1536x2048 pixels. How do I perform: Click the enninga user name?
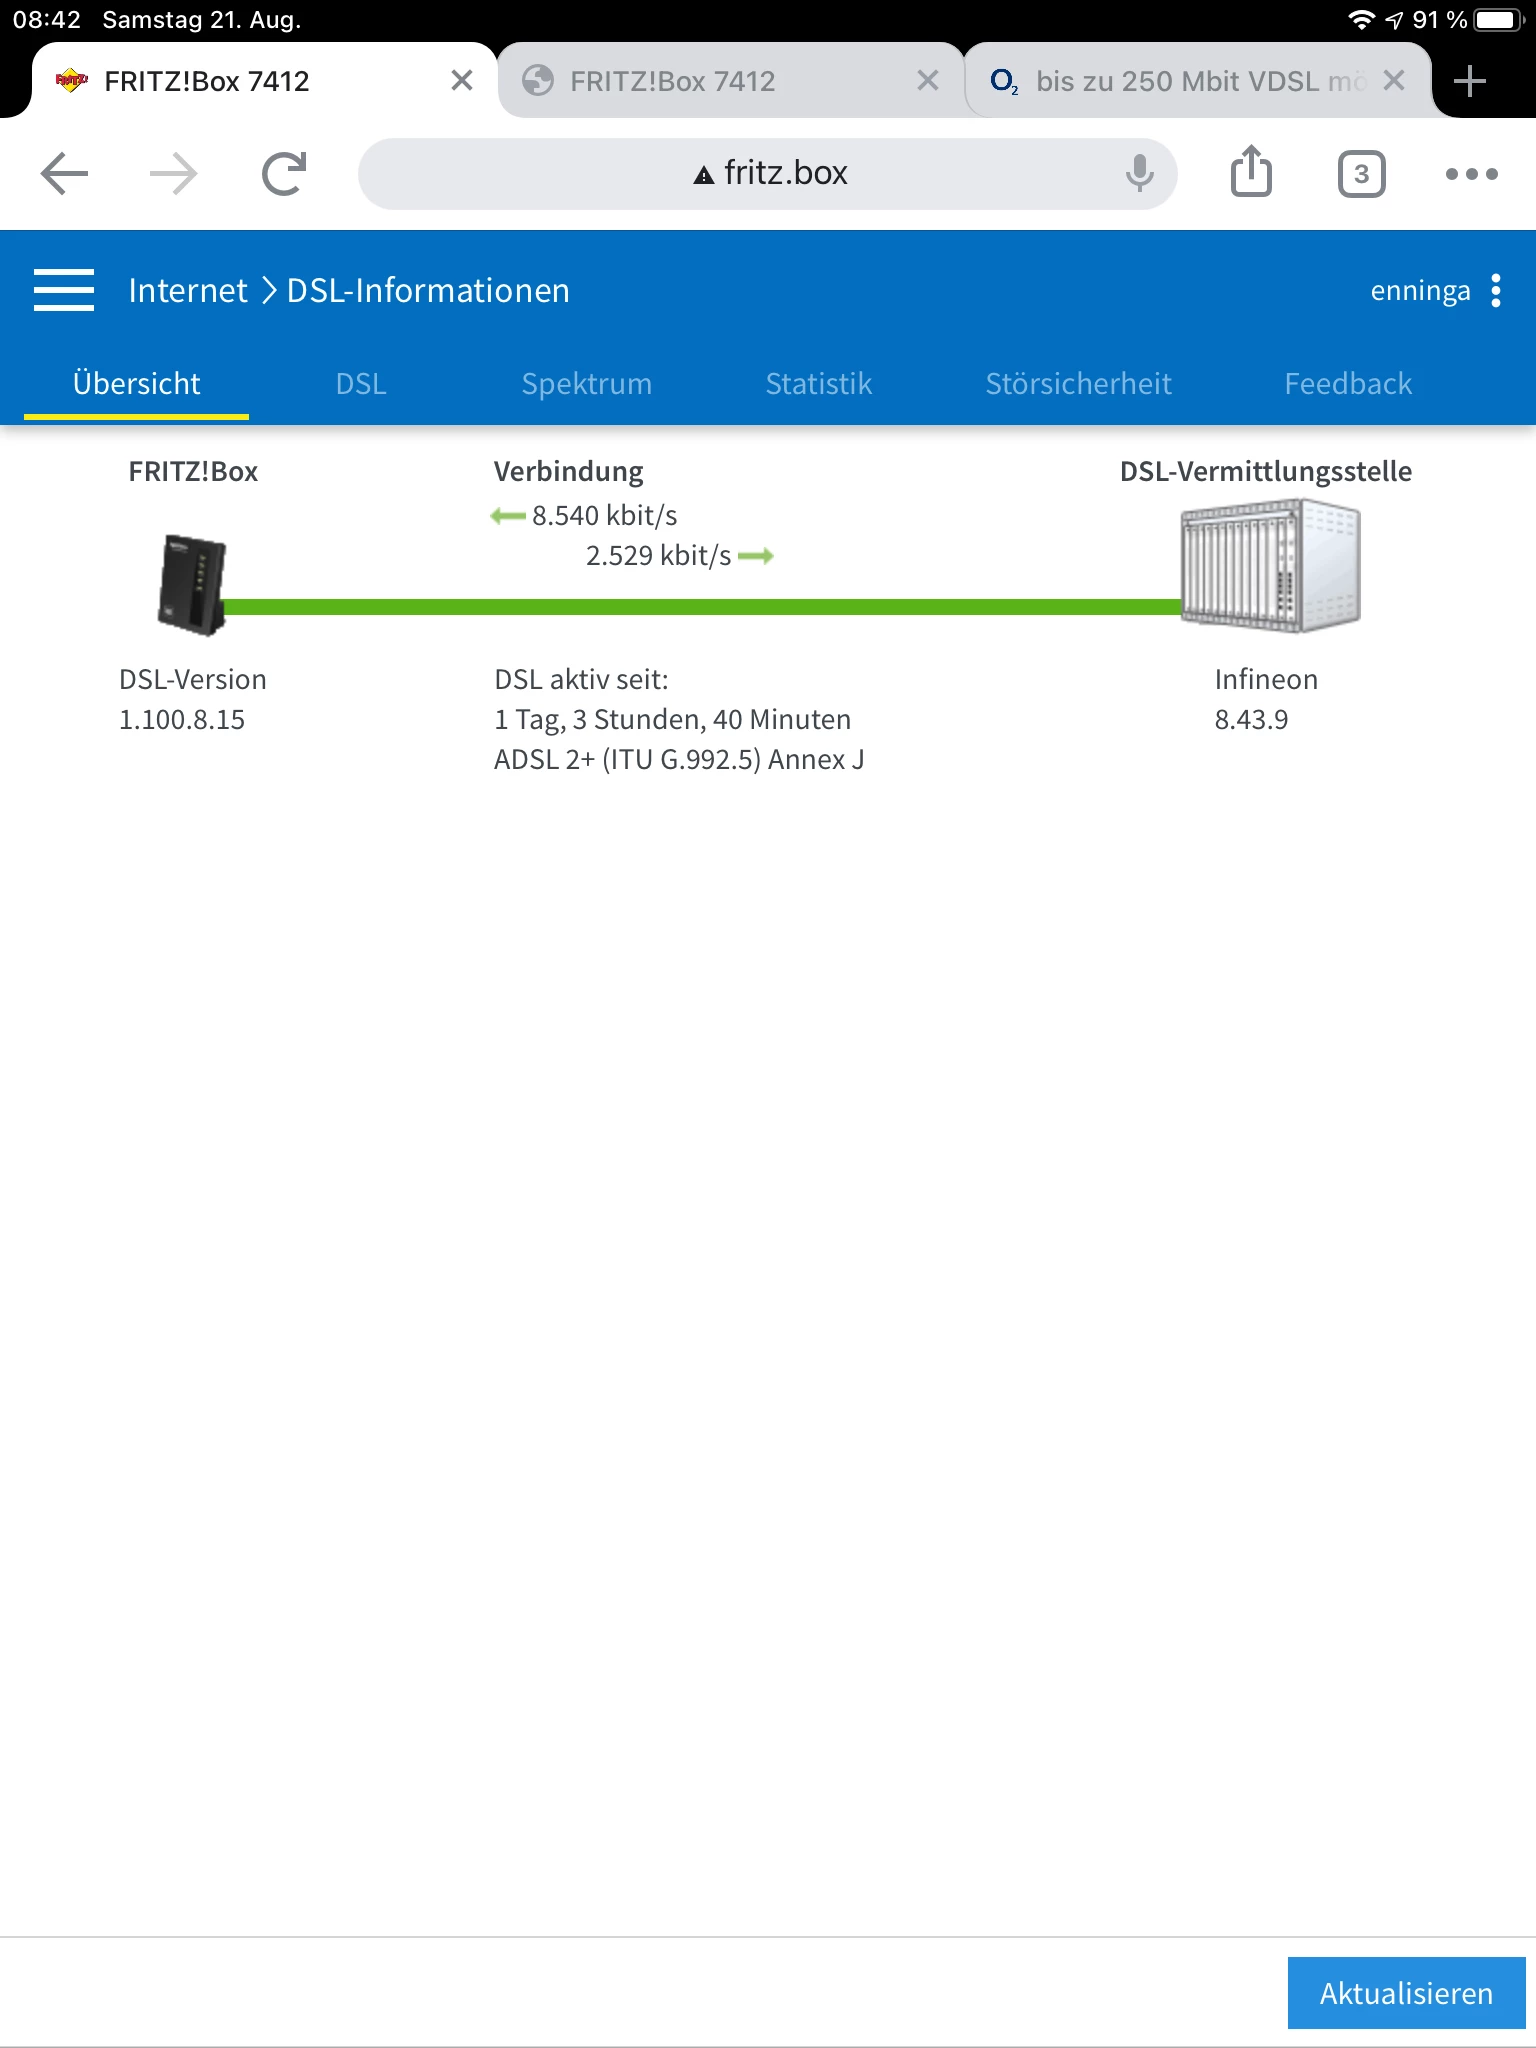pos(1420,291)
